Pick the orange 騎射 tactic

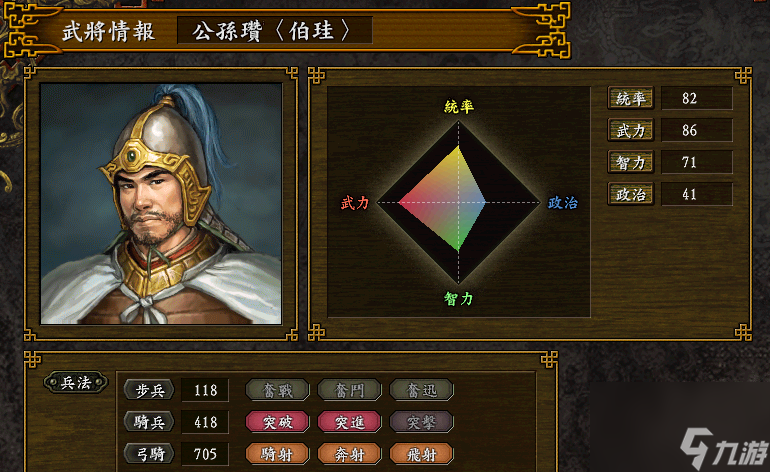[277, 454]
